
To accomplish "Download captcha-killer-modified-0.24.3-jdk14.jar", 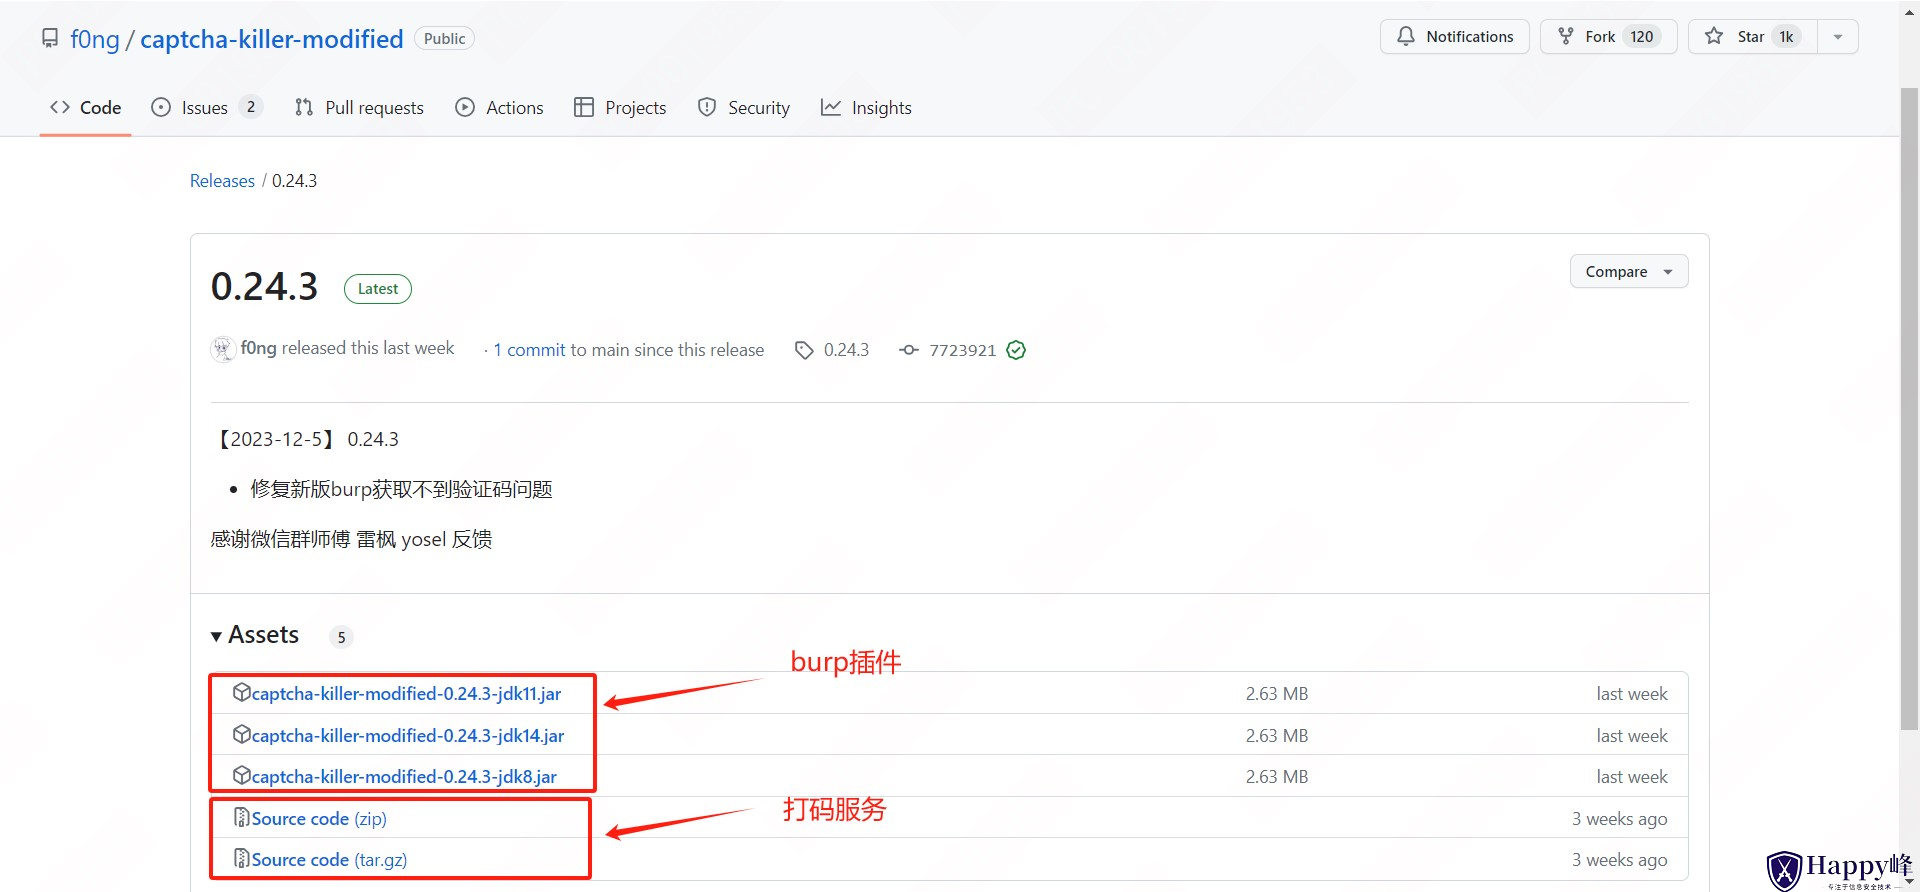I will pyautogui.click(x=408, y=735).
